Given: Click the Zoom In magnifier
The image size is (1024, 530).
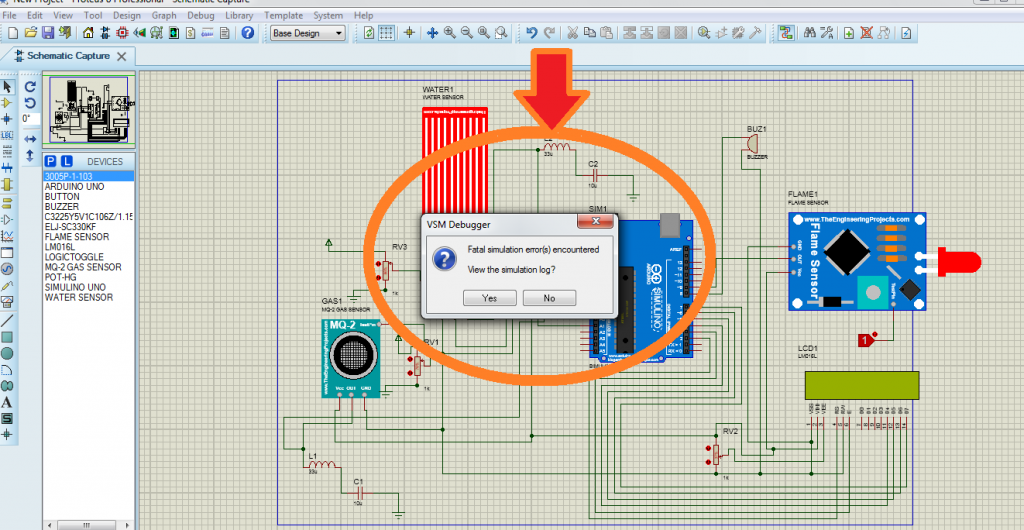Looking at the screenshot, I should pyautogui.click(x=449, y=33).
